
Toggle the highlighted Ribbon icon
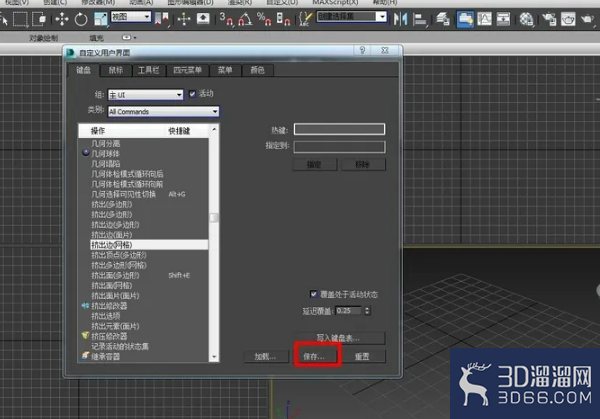point(465,18)
